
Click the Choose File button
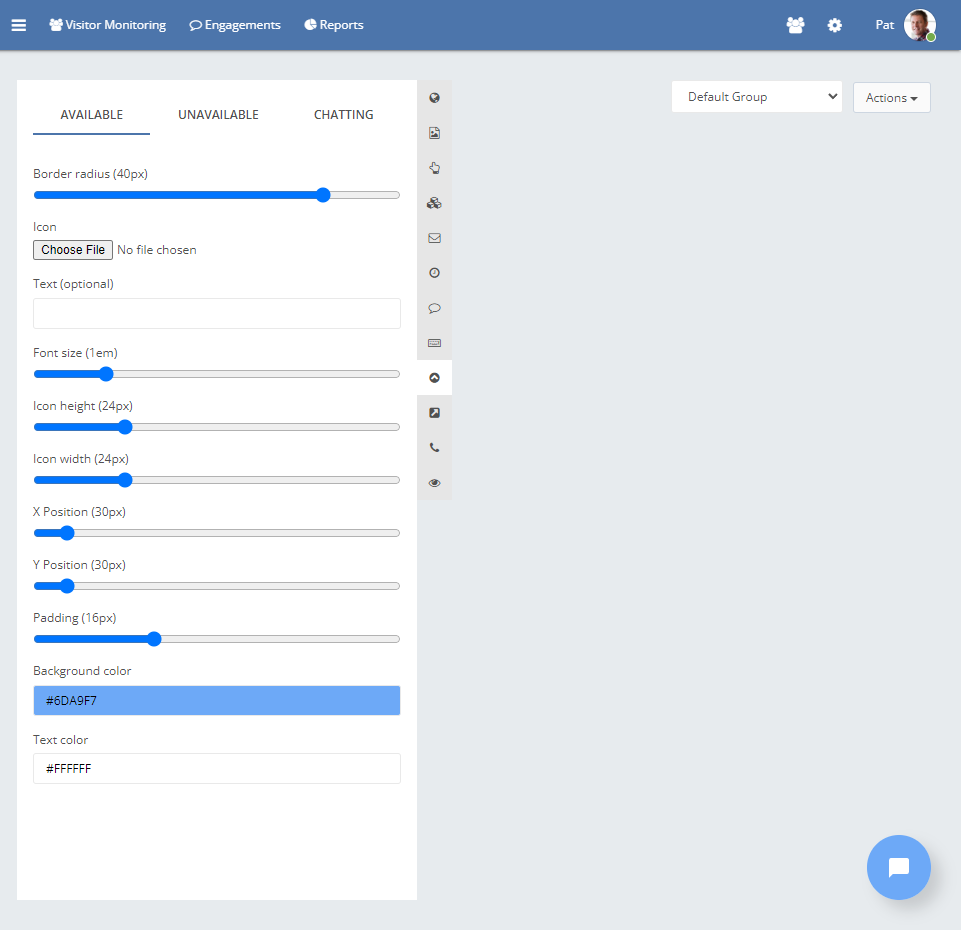73,250
